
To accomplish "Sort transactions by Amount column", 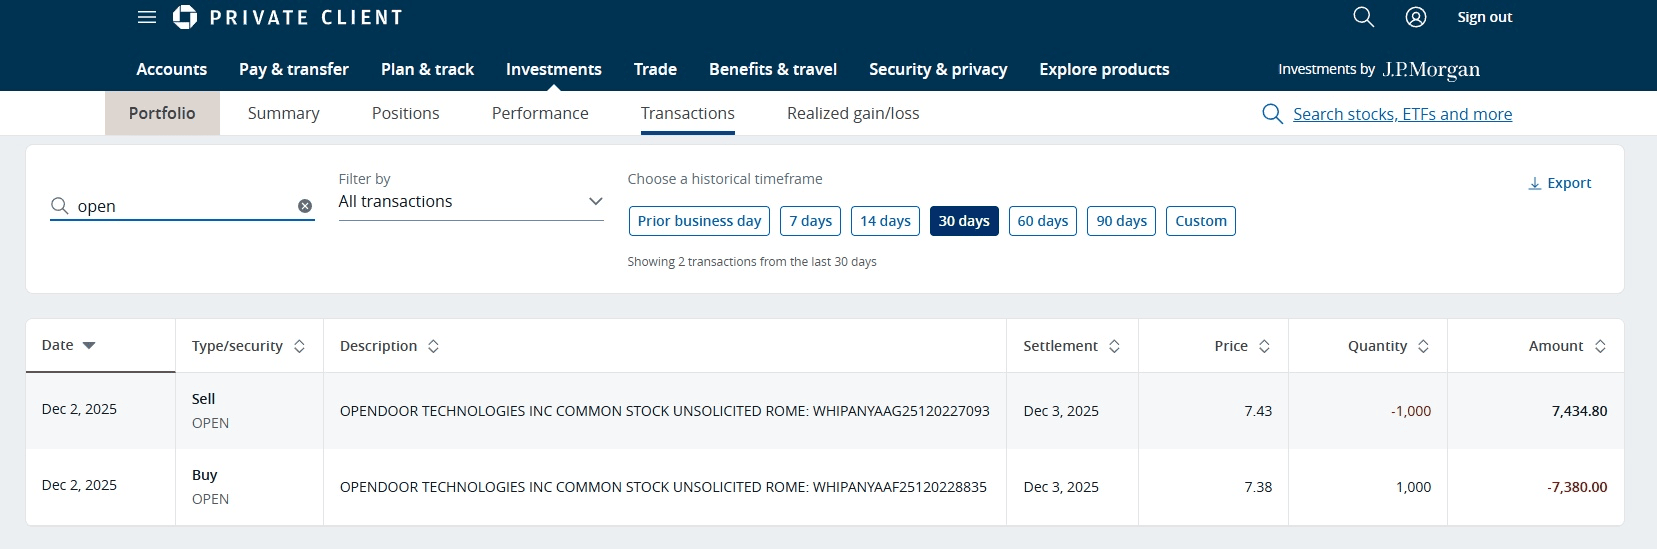I will 1600,346.
